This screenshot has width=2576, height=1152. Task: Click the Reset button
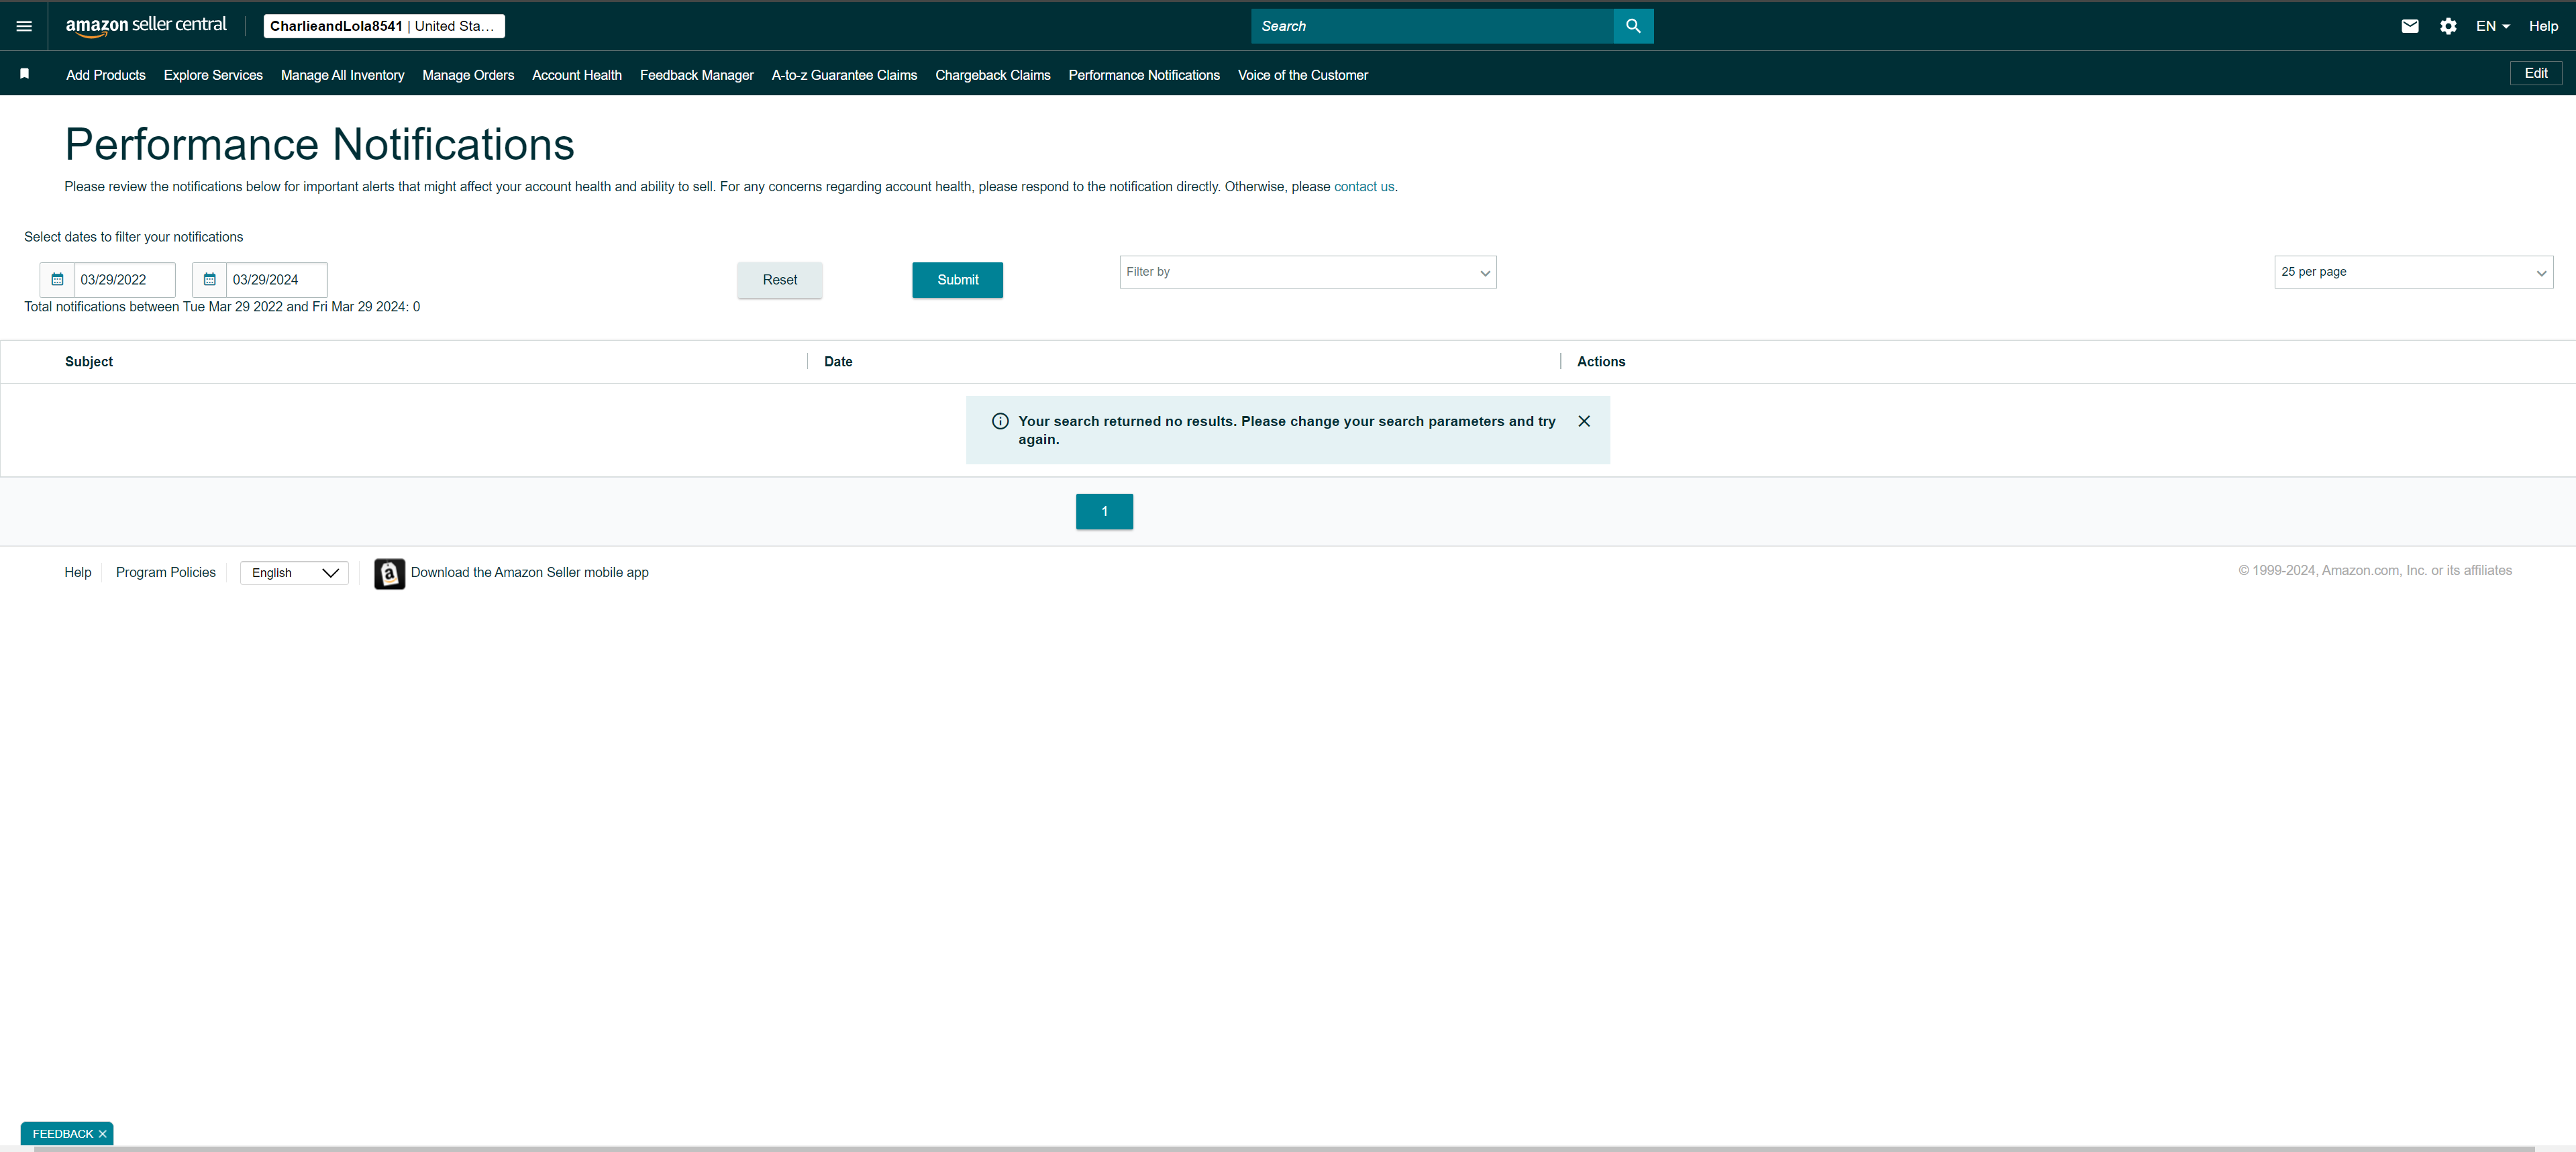point(780,280)
